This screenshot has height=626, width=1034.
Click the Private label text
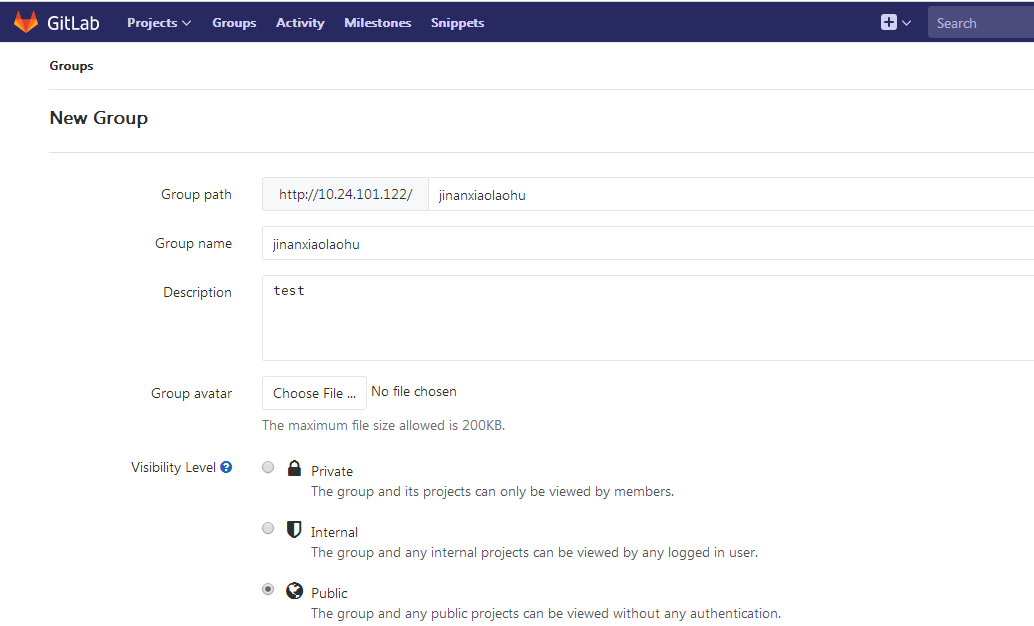pos(332,471)
